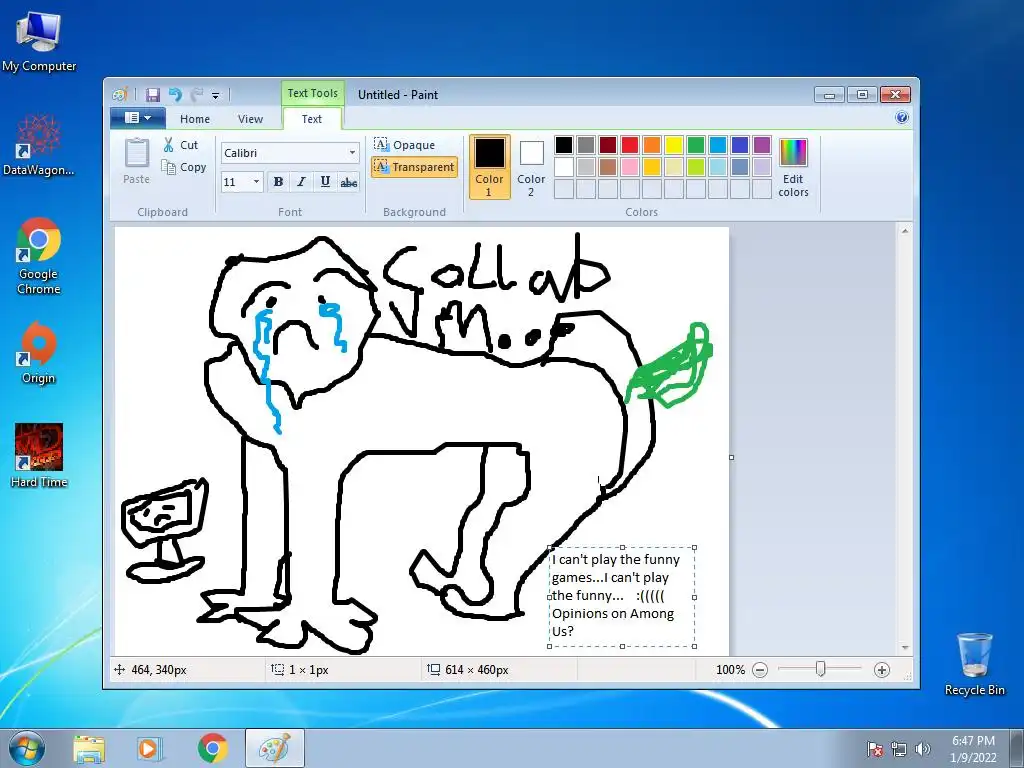
Task: Open the Paint application menu button
Action: tap(138, 118)
